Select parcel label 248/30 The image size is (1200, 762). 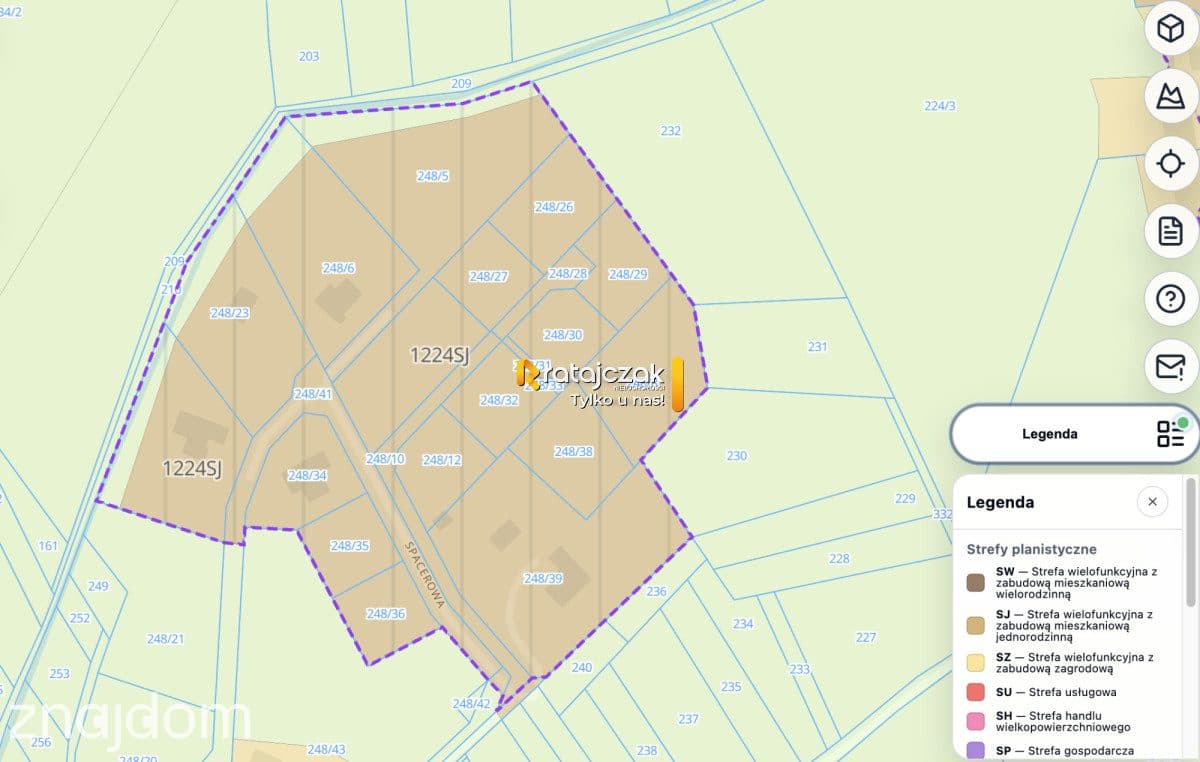click(x=563, y=335)
